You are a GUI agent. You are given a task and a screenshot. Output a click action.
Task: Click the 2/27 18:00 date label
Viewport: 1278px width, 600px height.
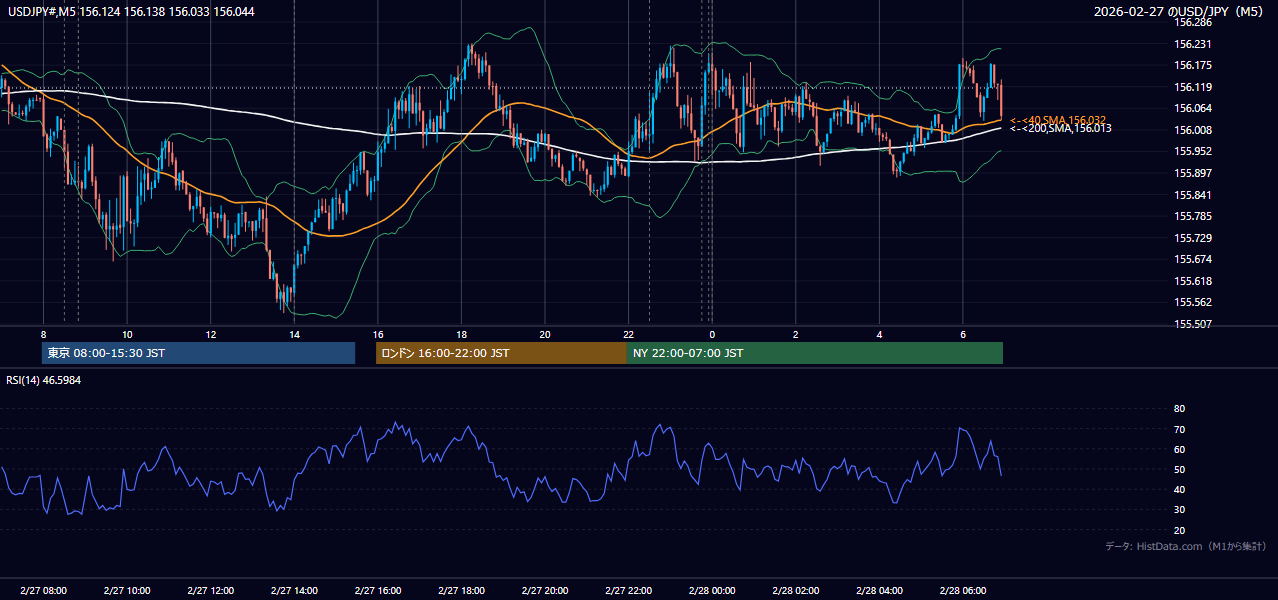coord(461,591)
